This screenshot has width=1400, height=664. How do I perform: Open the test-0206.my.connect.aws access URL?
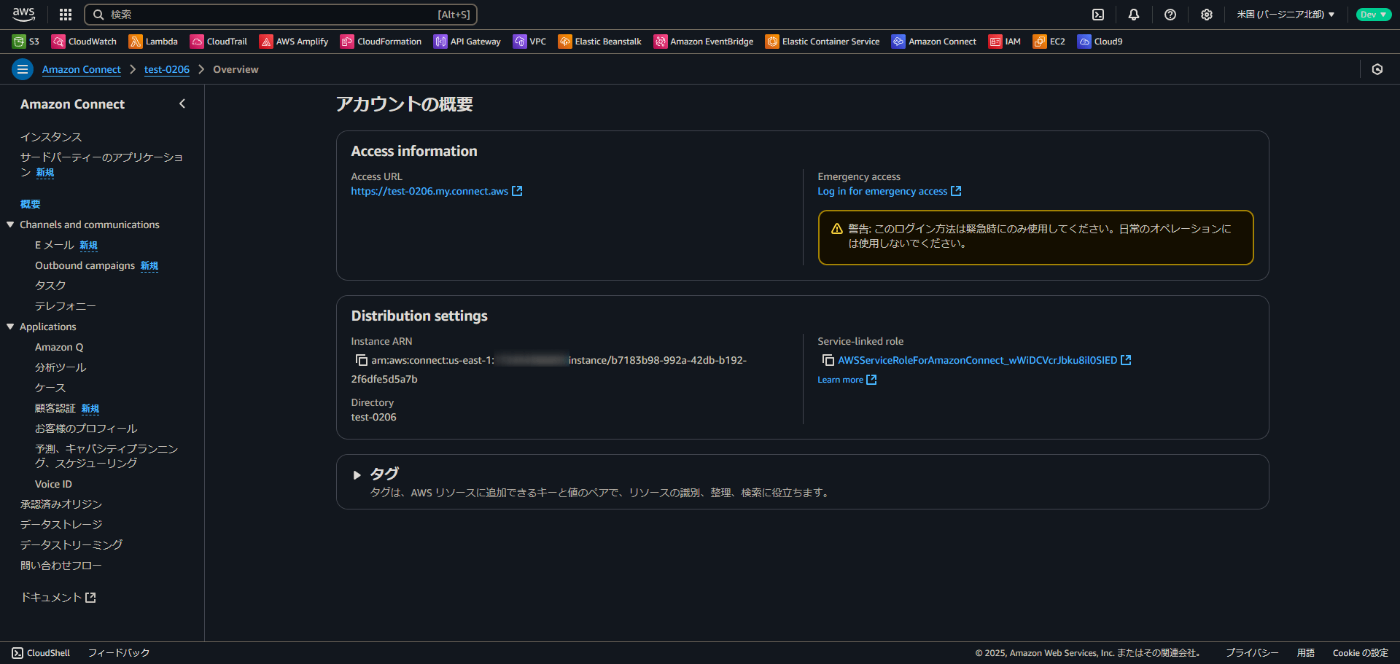tap(436, 191)
